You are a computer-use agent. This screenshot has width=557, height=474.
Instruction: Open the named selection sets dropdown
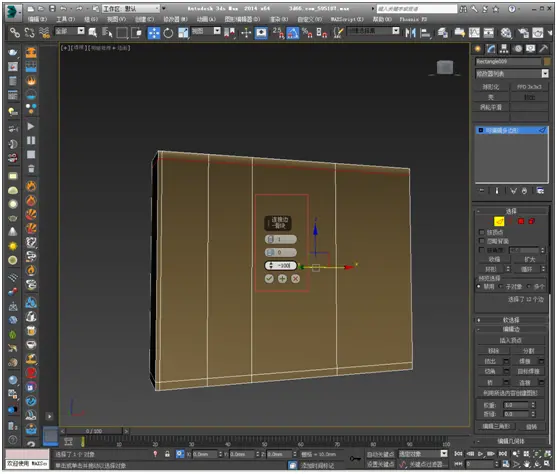[373, 31]
